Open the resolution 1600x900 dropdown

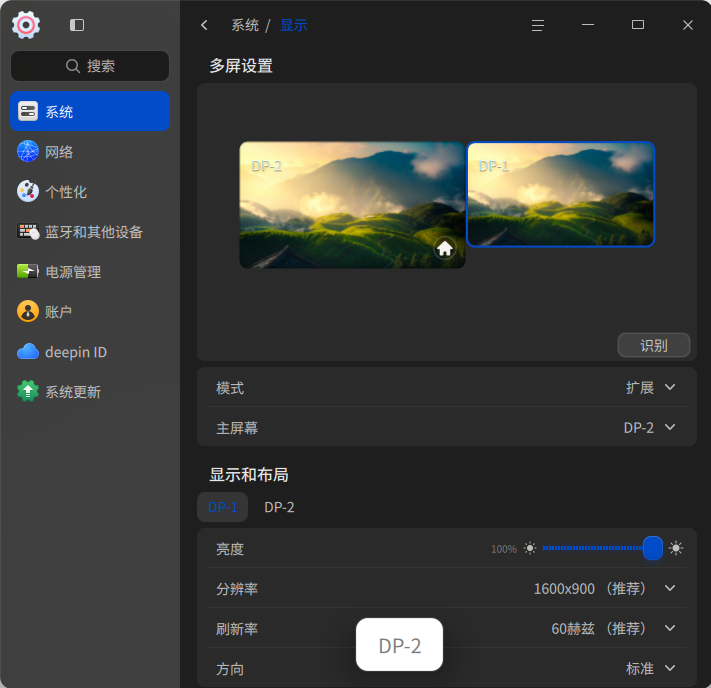click(x=605, y=589)
